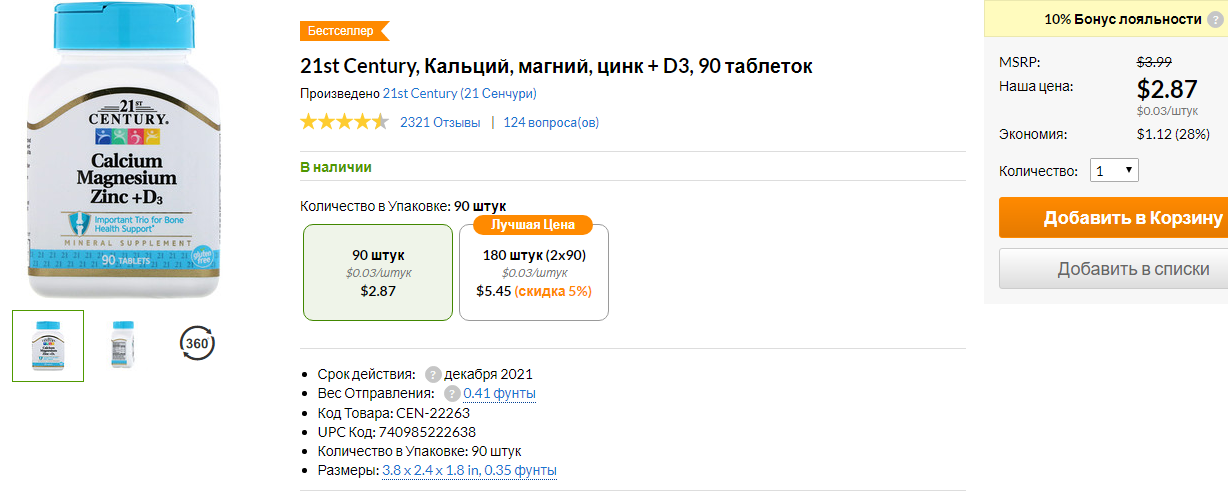The width and height of the screenshot is (1228, 502).
Task: Select the first bottle front thumbnail
Action: click(48, 345)
